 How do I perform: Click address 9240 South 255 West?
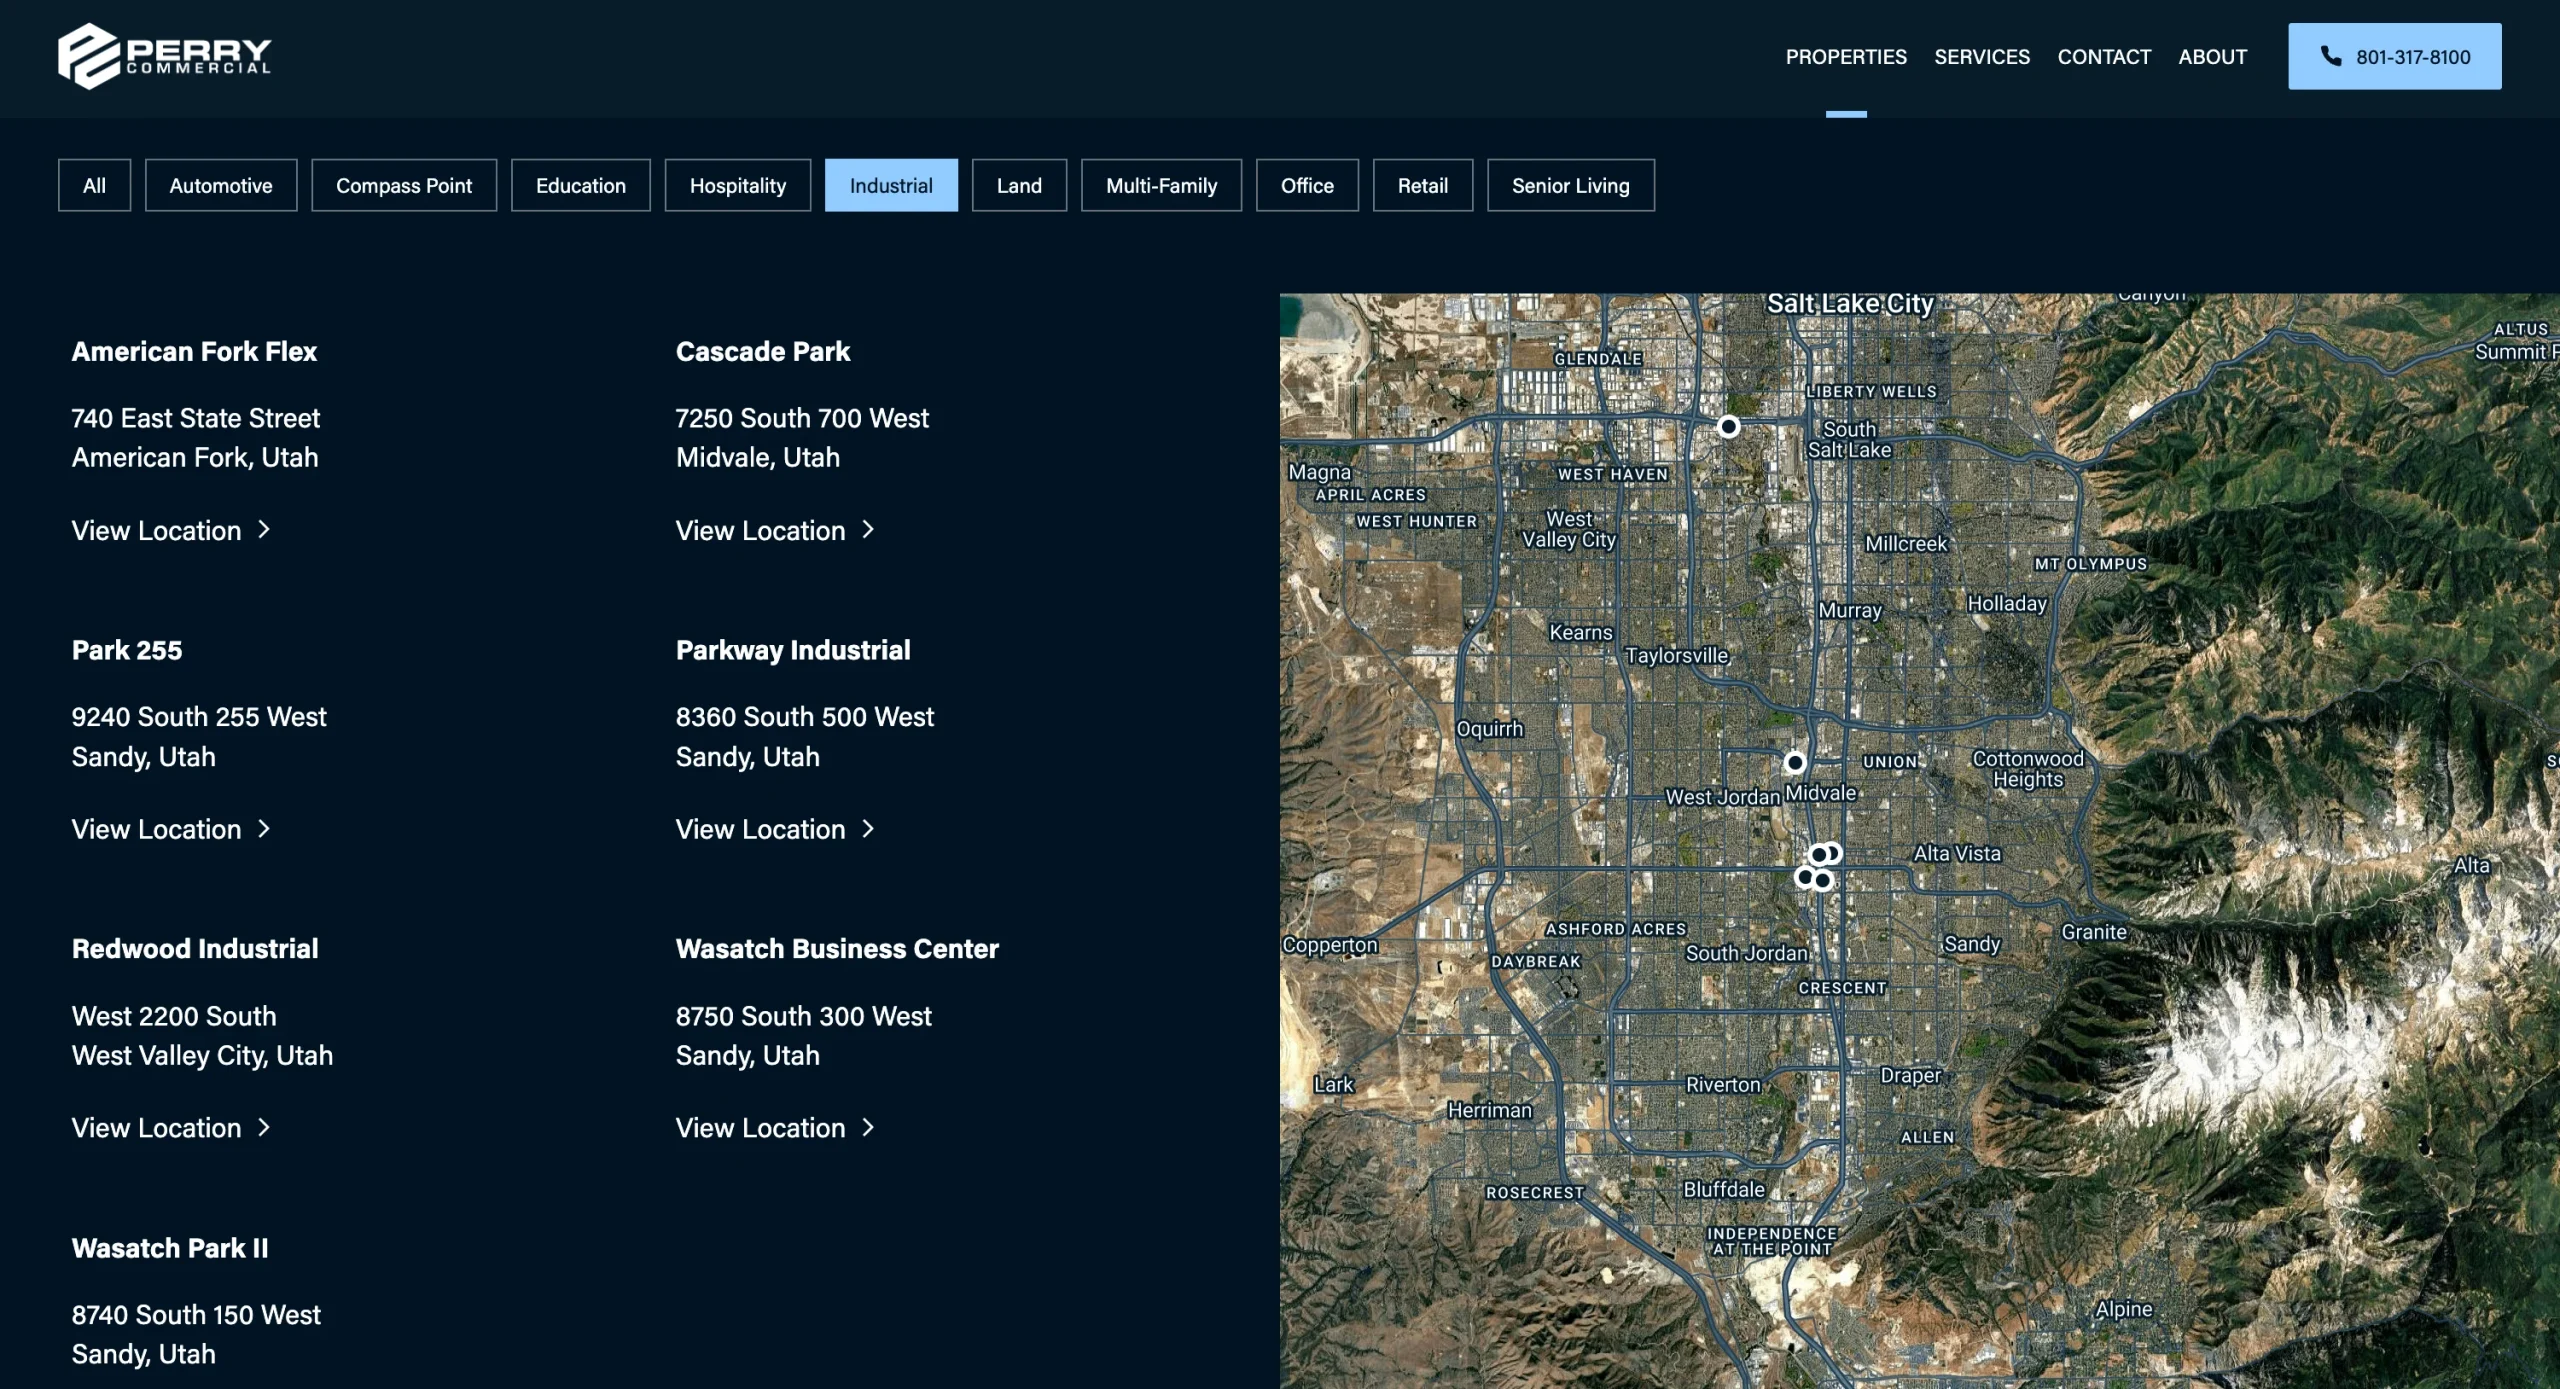199,716
